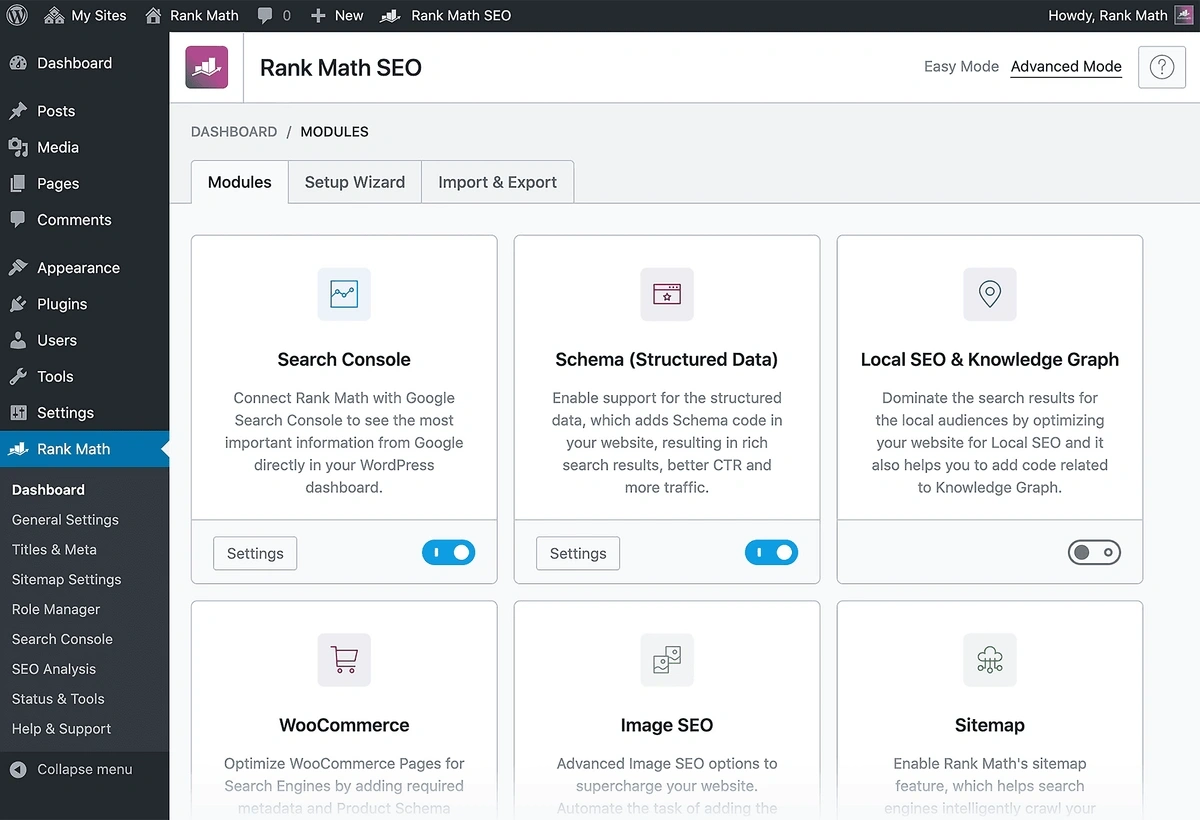The image size is (1200, 820).
Task: Open Rank Math Dashboard submenu item
Action: point(48,490)
